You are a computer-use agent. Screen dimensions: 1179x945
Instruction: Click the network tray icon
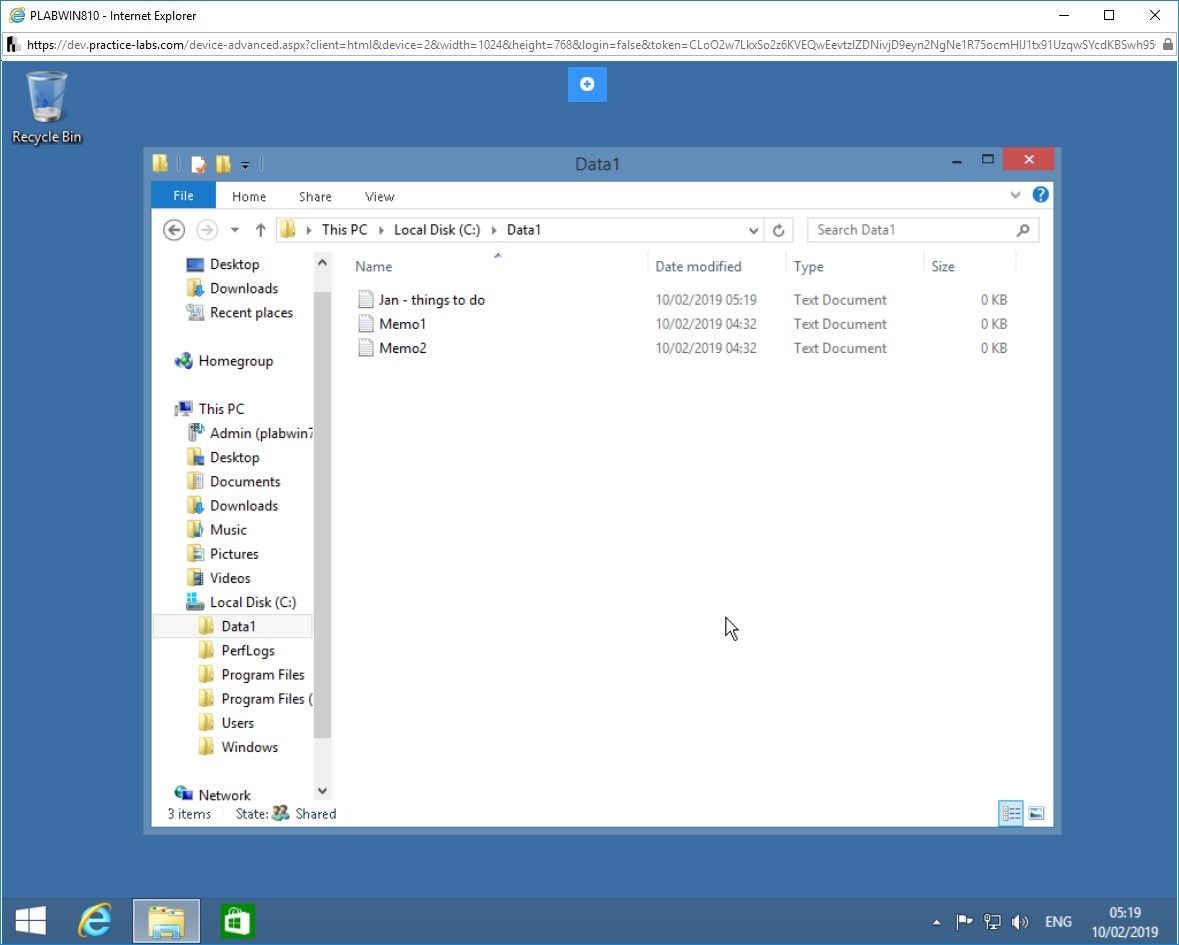[992, 921]
